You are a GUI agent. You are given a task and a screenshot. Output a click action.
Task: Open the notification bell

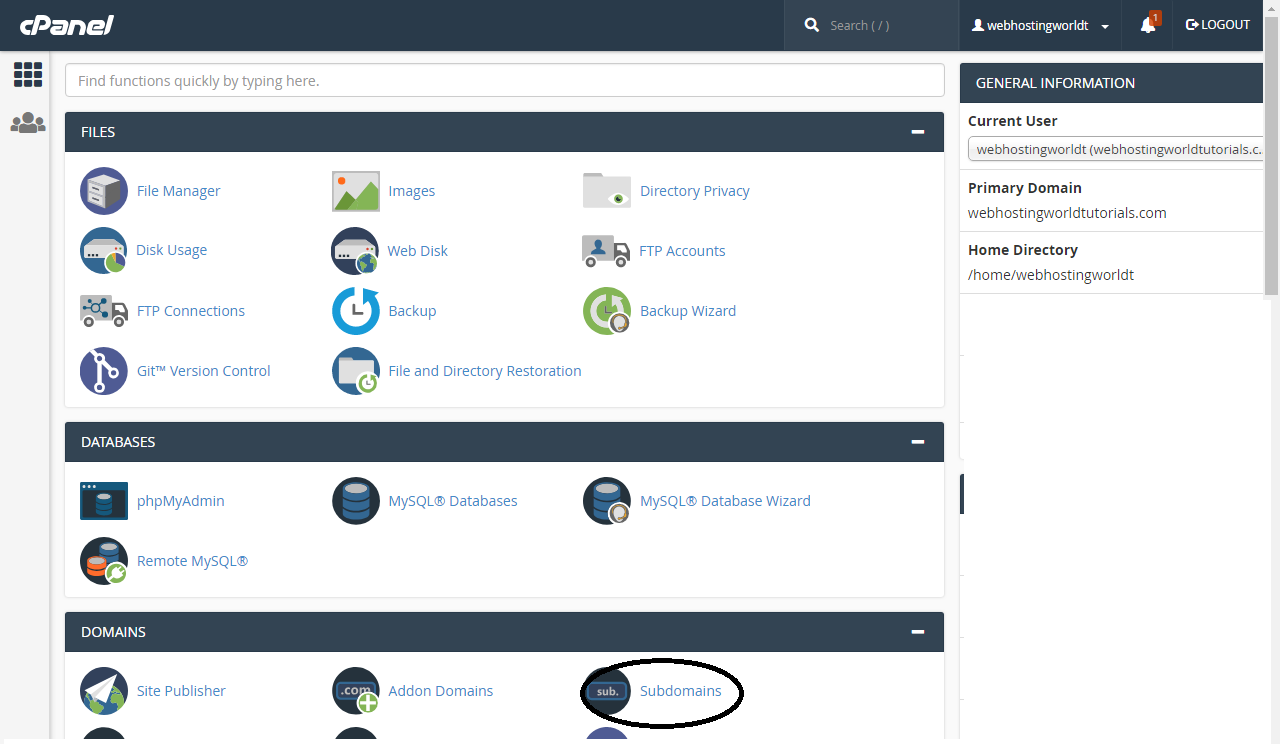click(1146, 25)
